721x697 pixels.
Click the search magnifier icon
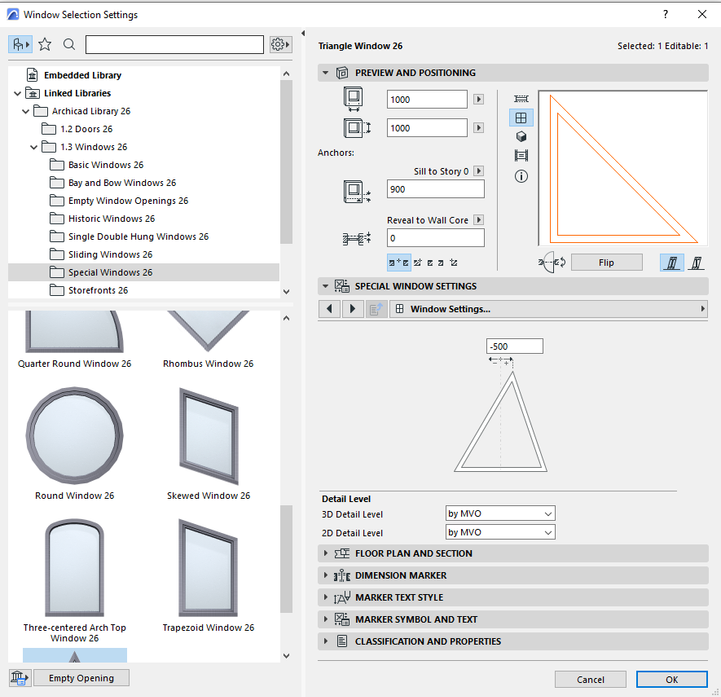point(69,45)
